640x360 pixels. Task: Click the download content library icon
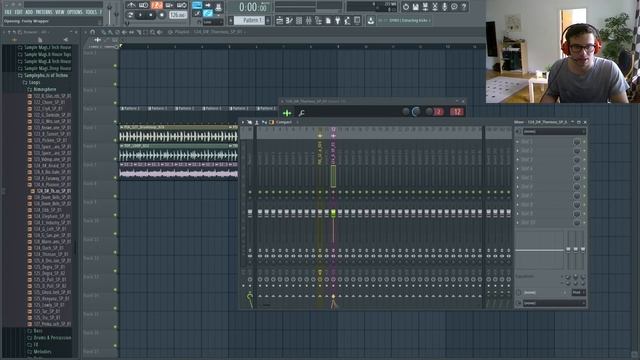click(371, 20)
